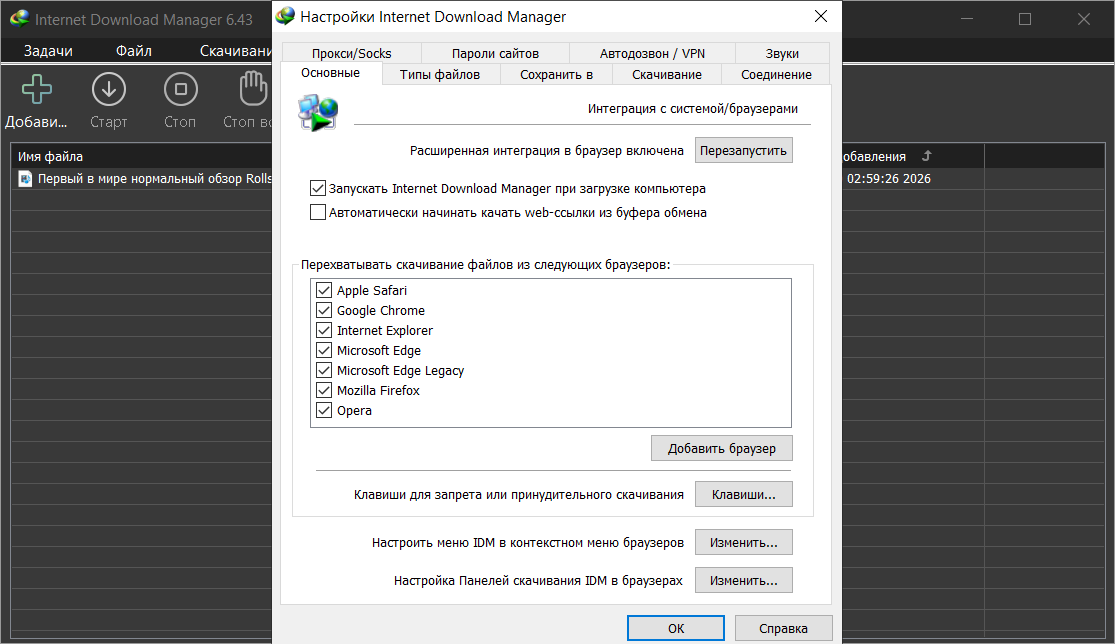The height and width of the screenshot is (644, 1115).
Task: Close the settings dialog with X
Action: coord(821,16)
